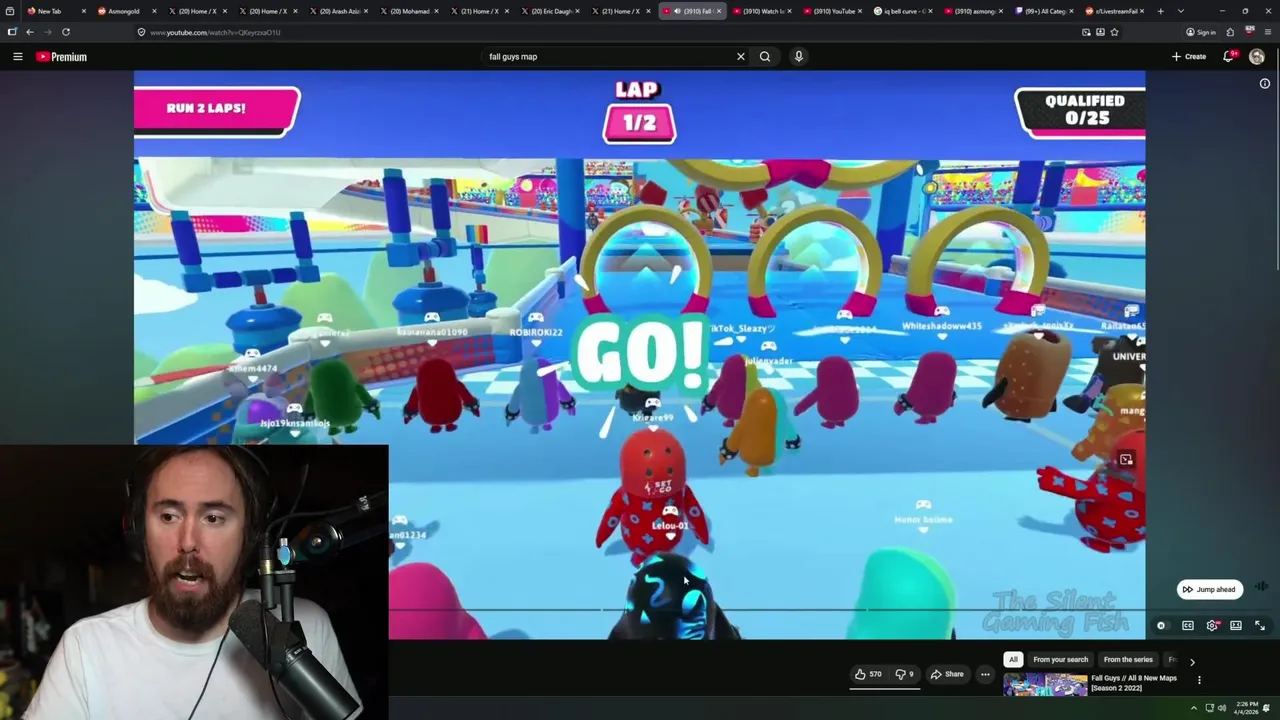Go back in the browser
This screenshot has height=720, width=1280.
coord(30,32)
